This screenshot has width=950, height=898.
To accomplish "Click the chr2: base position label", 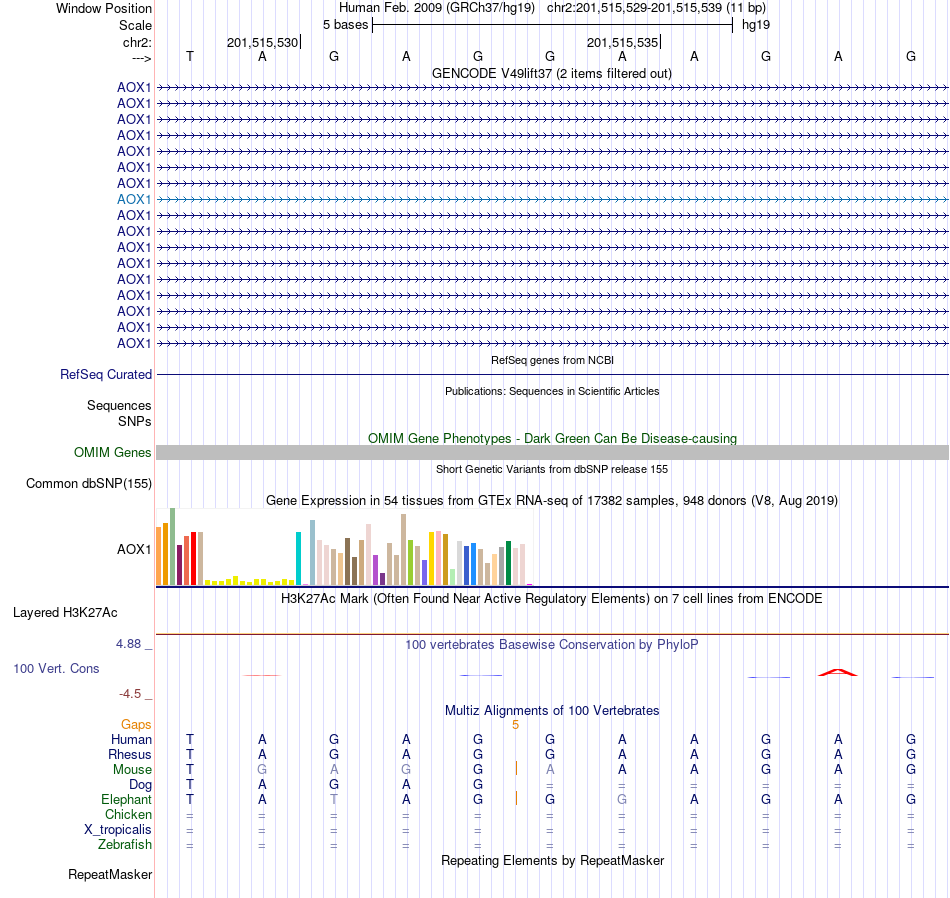I will [137, 42].
